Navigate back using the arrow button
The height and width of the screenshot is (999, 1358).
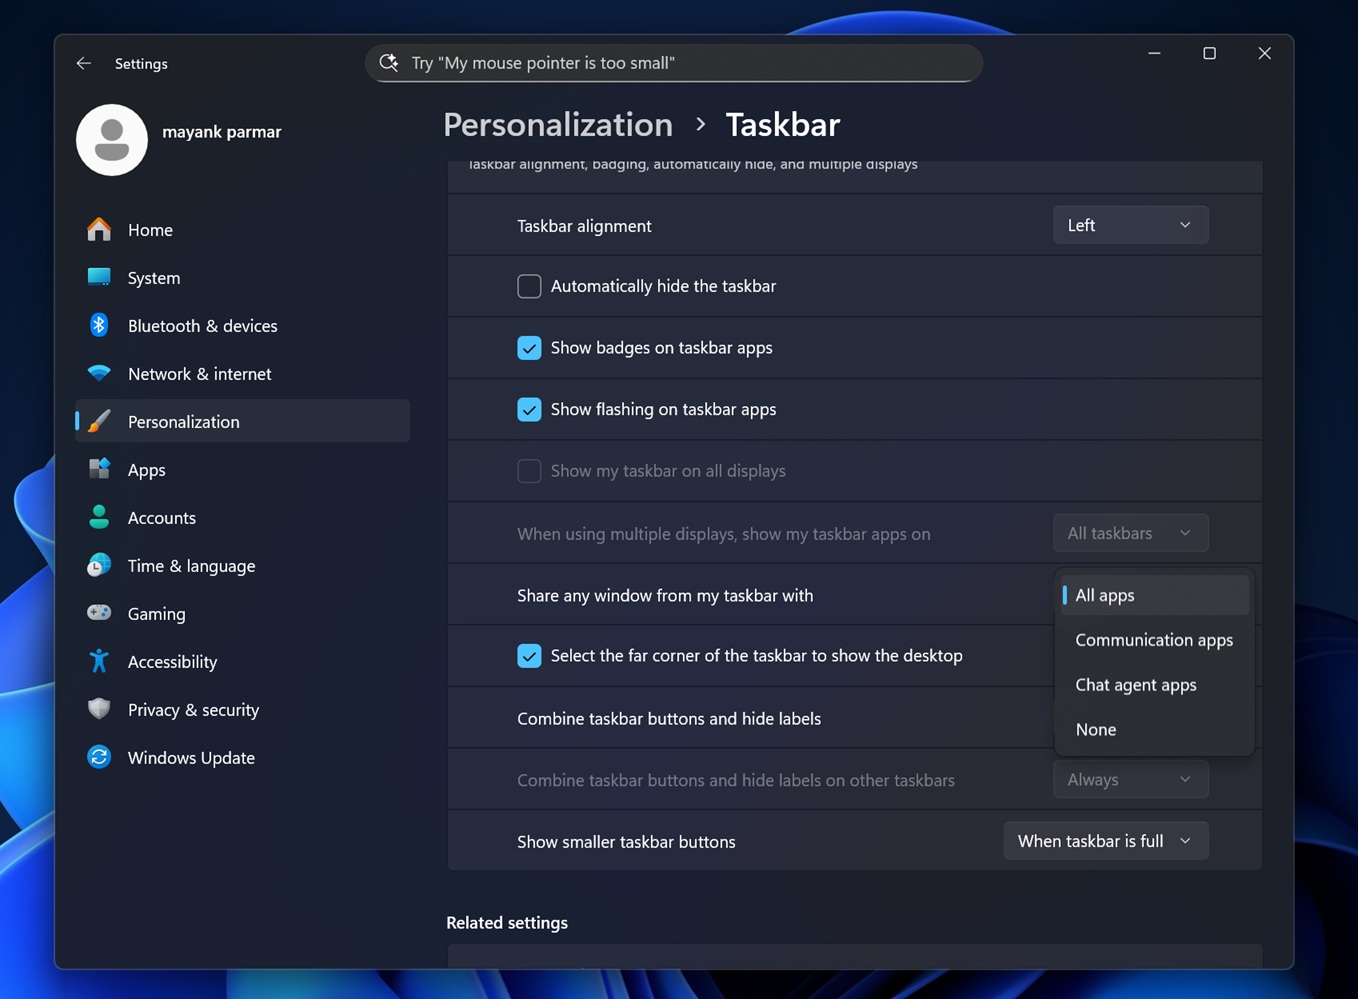(x=83, y=63)
